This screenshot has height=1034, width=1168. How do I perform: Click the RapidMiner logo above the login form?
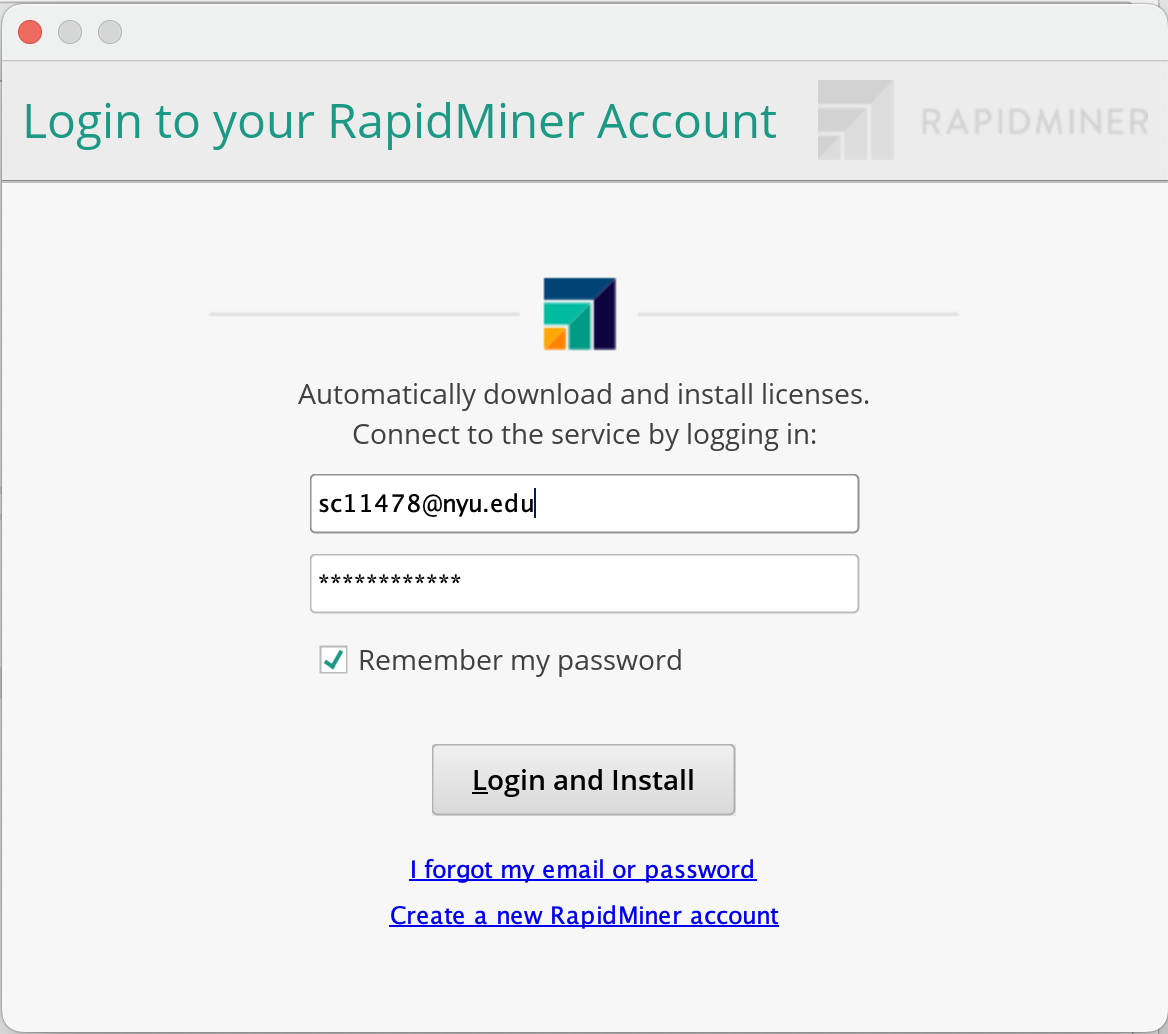pos(578,312)
